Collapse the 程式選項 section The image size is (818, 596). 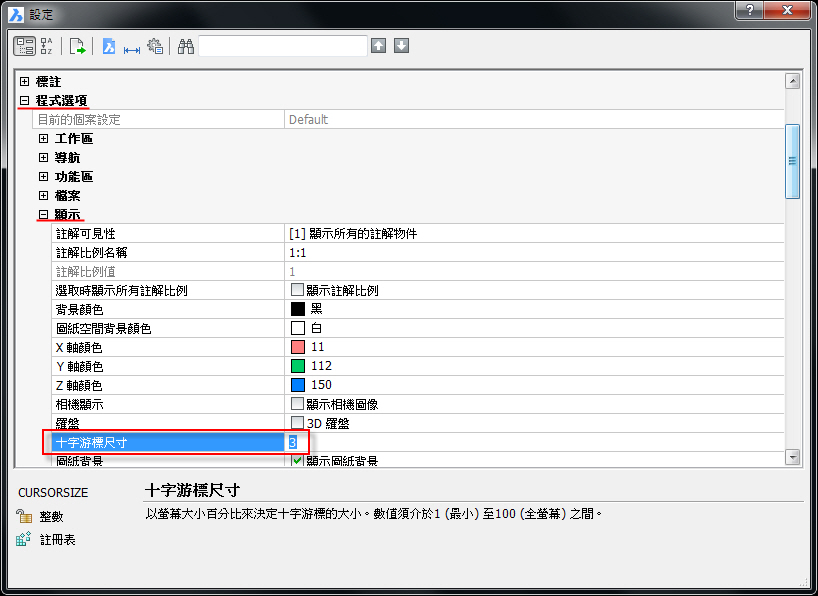25,100
